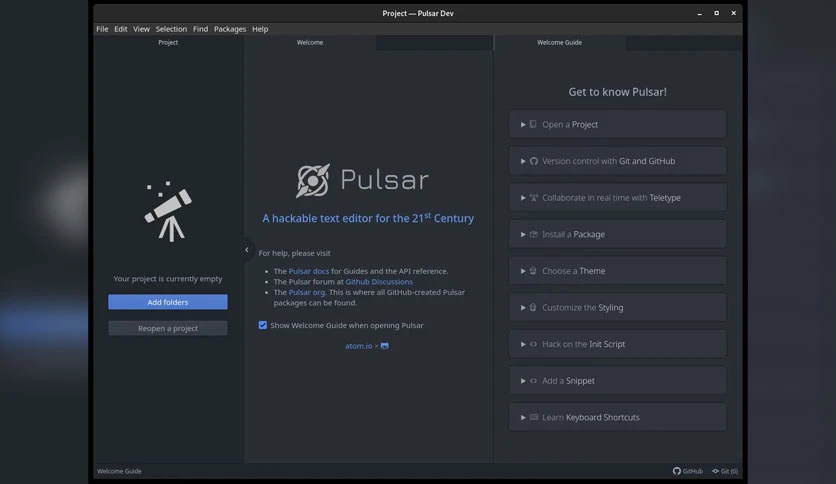The height and width of the screenshot is (484, 836).
Task: Click the Get to know Pulsar! heading
Action: coord(617,92)
